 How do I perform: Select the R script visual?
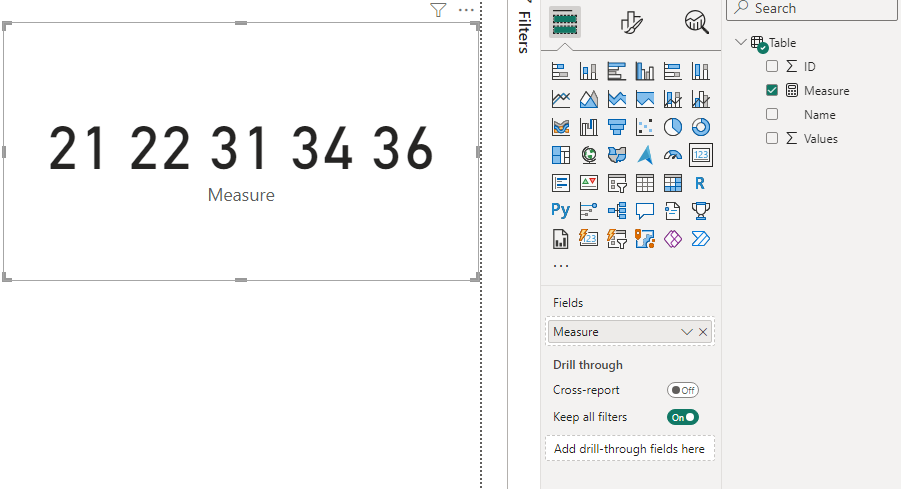700,183
